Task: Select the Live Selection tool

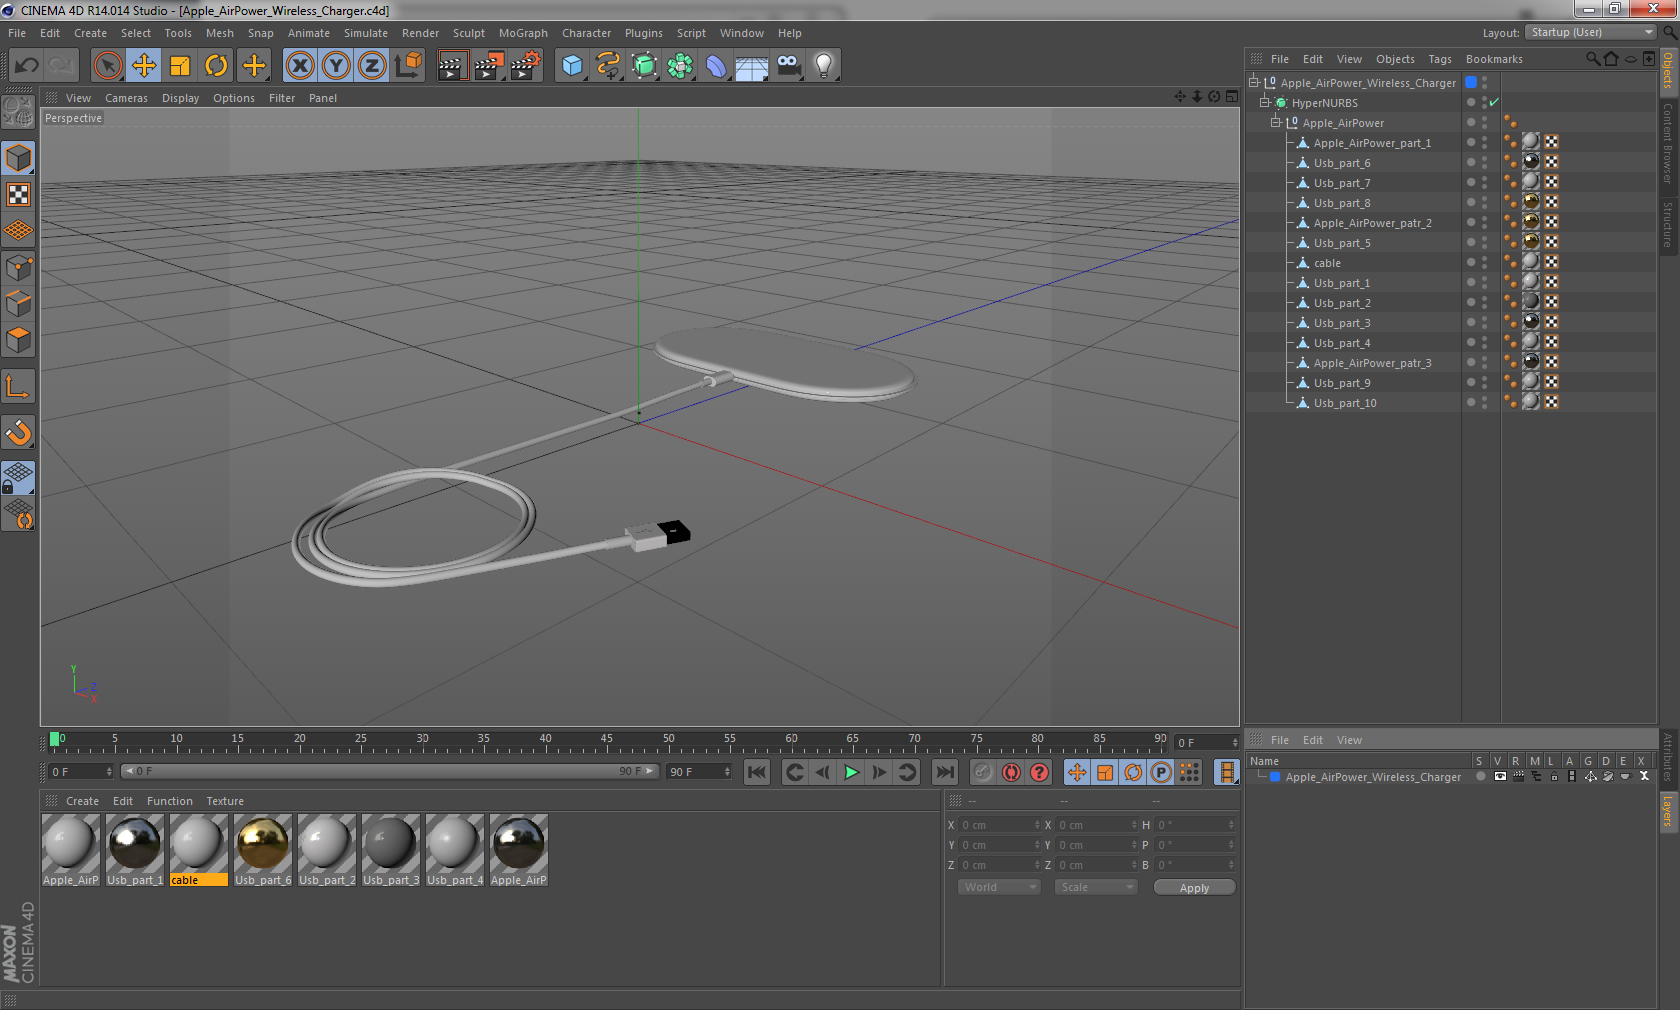Action: (107, 66)
